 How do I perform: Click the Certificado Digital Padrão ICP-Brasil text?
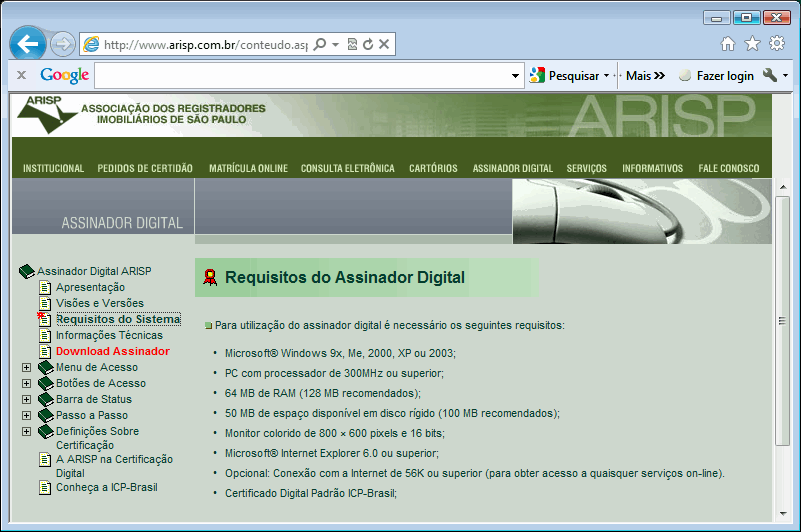pos(311,494)
